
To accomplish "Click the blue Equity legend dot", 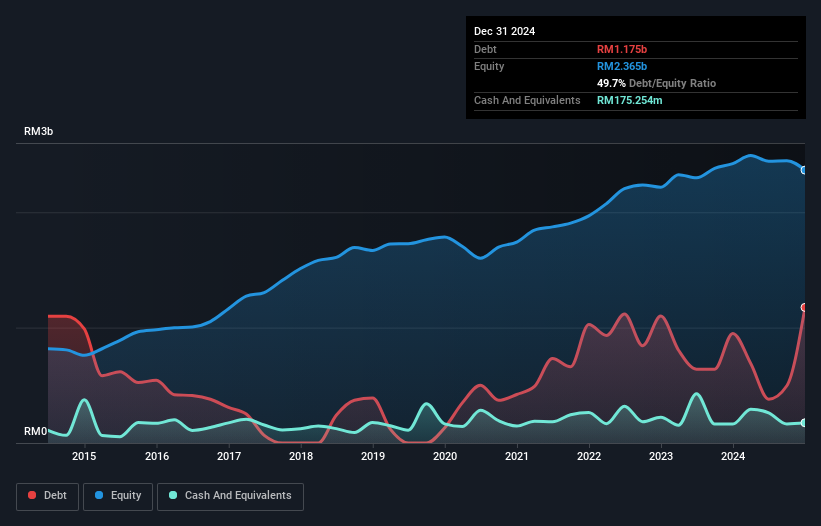I will 99,495.
